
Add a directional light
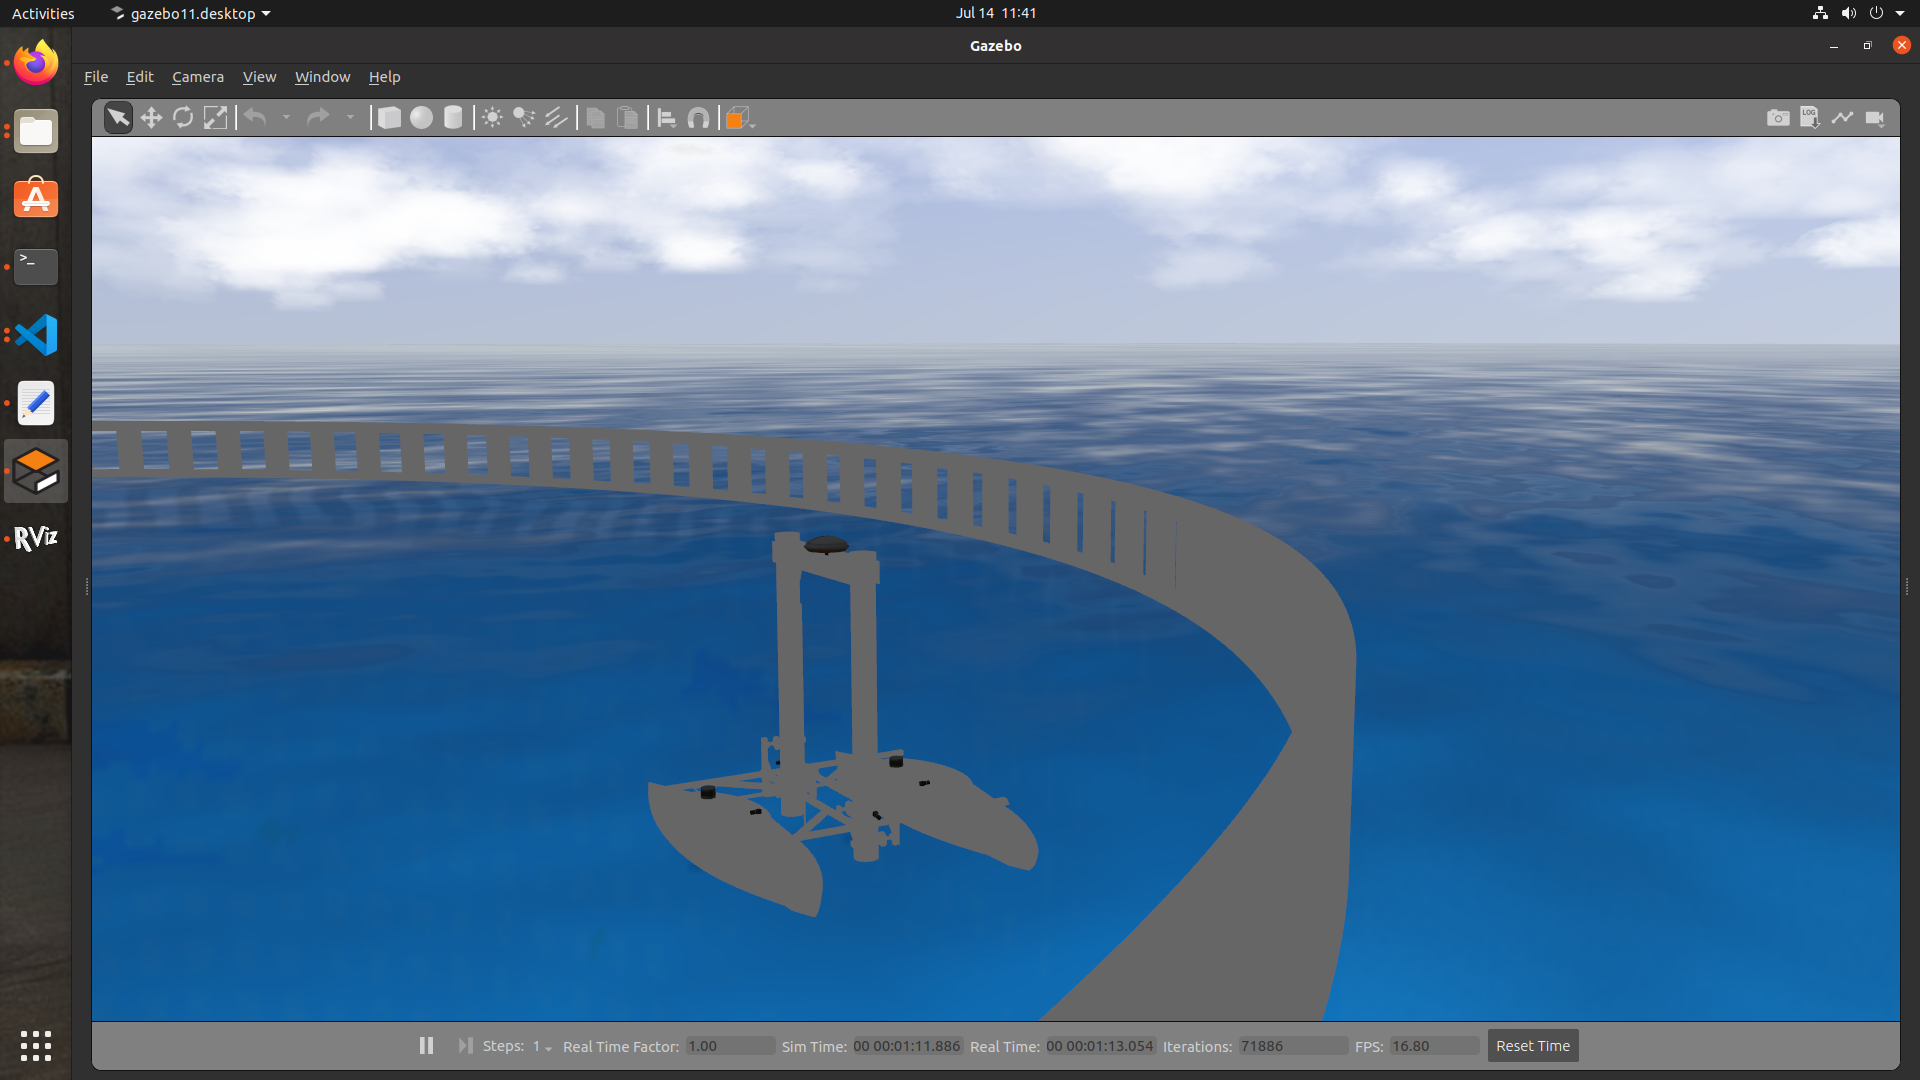(556, 118)
